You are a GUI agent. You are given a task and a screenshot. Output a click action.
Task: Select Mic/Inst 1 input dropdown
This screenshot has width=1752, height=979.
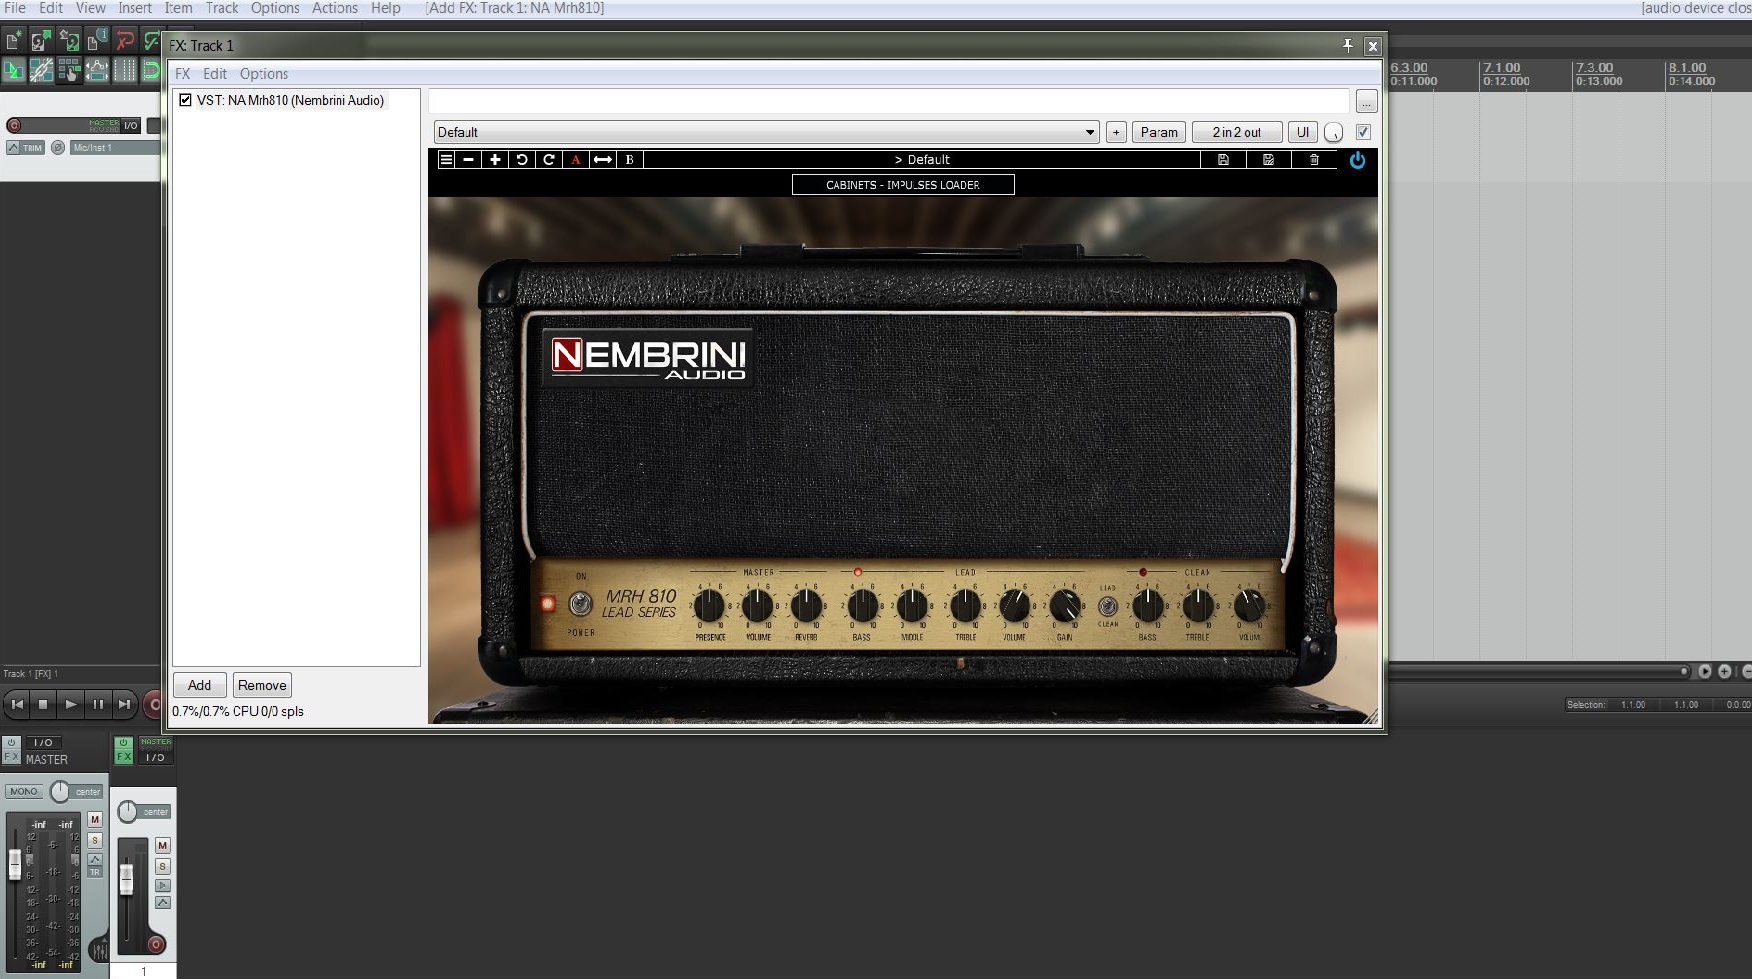(x=114, y=148)
